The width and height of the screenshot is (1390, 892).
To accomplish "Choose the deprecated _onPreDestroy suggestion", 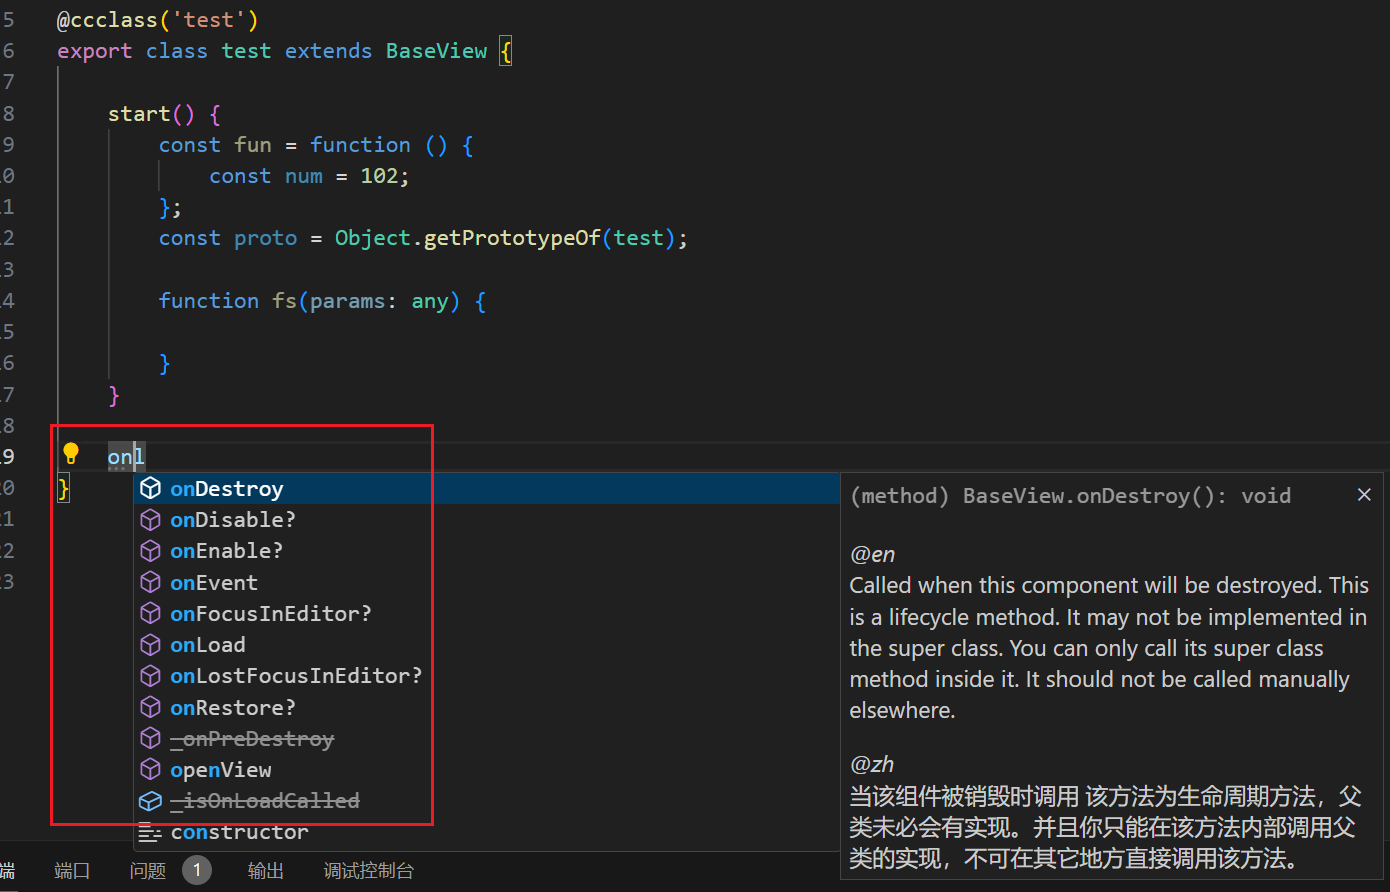I will pyautogui.click(x=252, y=739).
